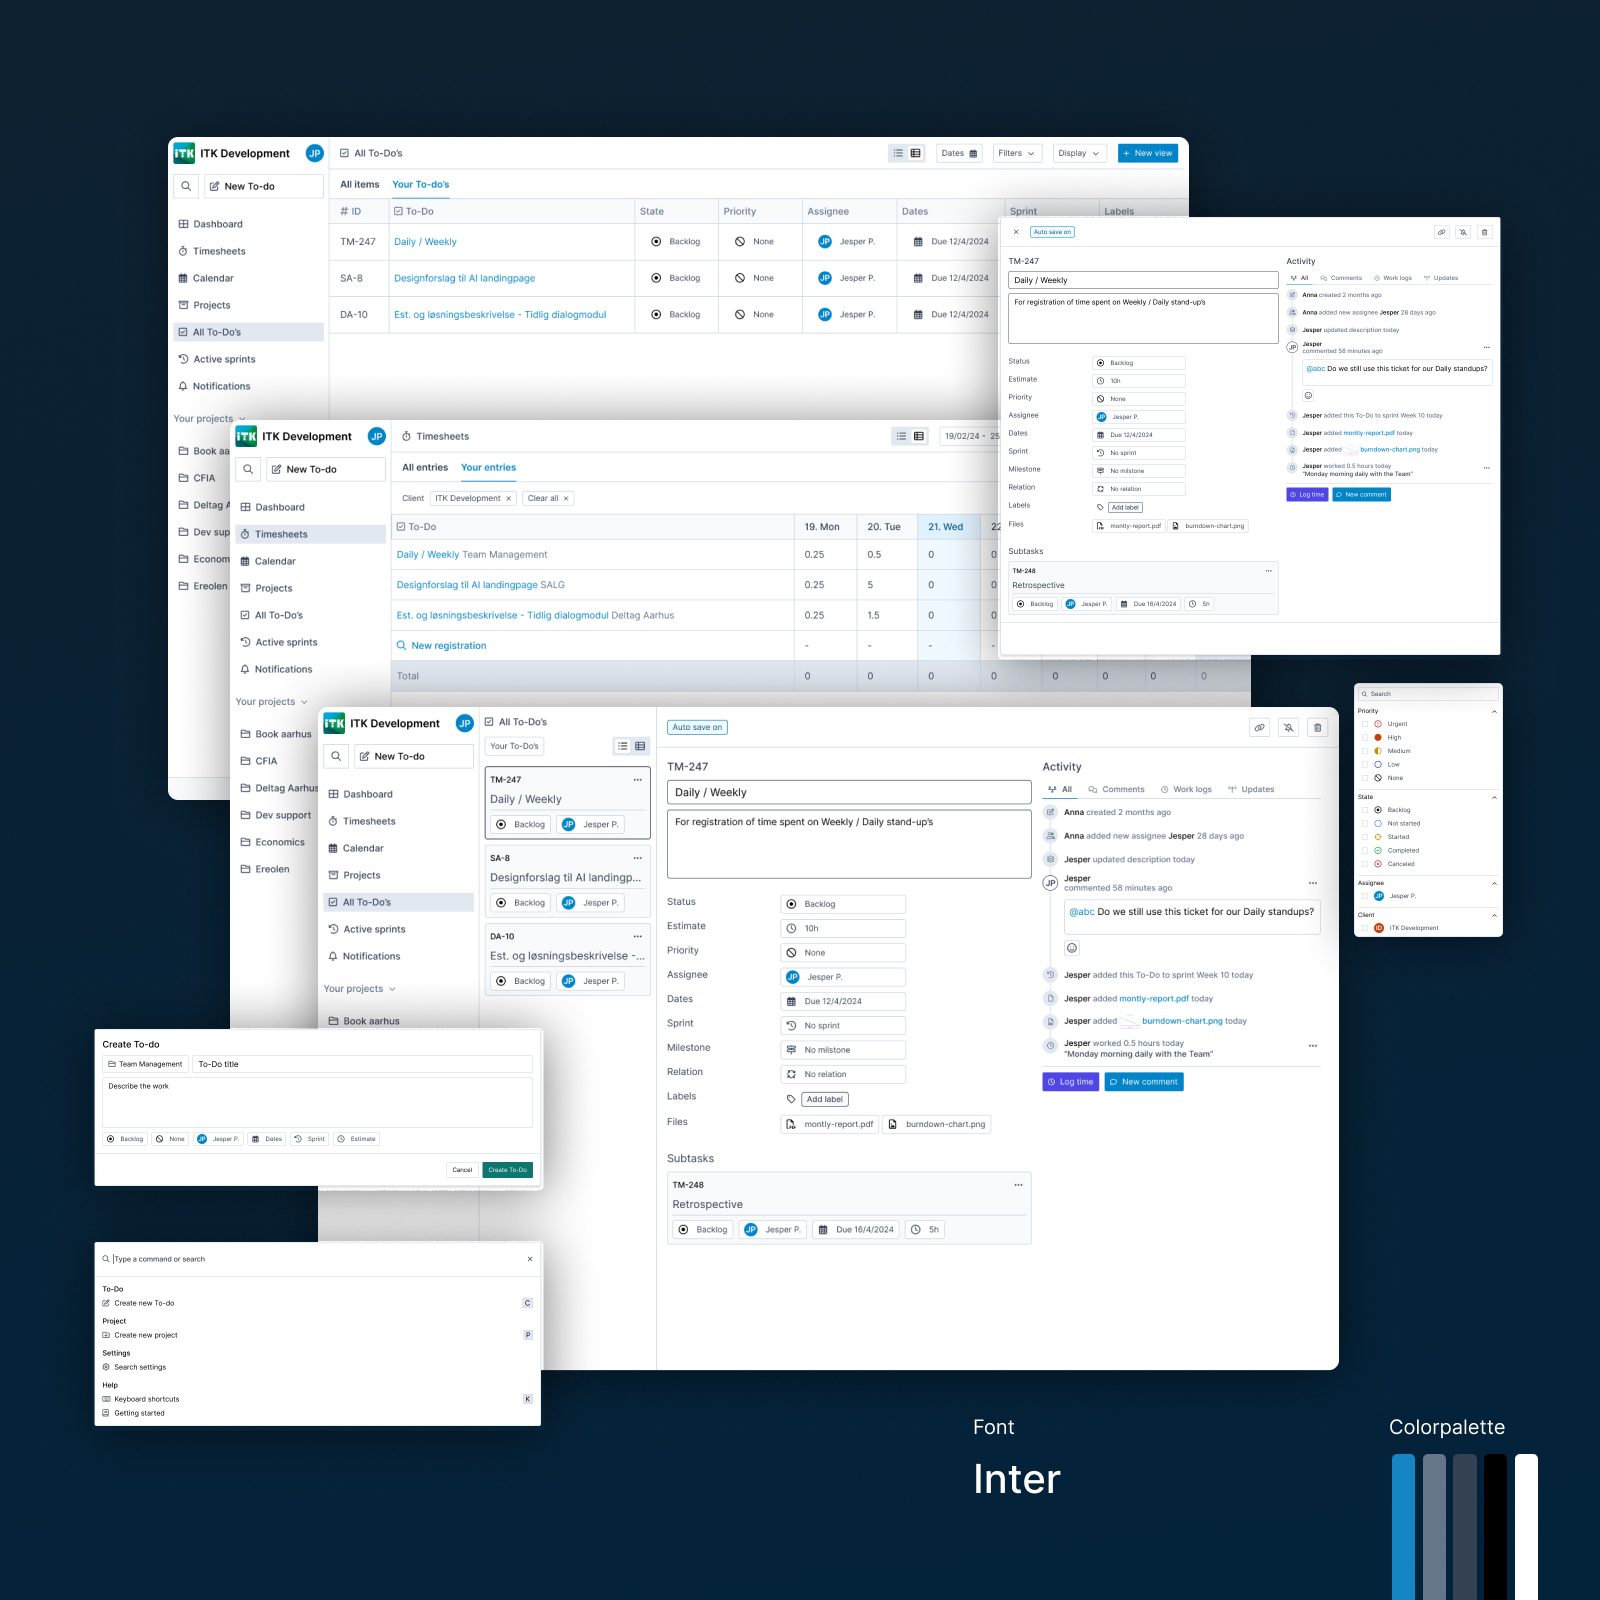Add emoji reaction under the @abc comment
This screenshot has width=1600, height=1600.
point(1072,948)
